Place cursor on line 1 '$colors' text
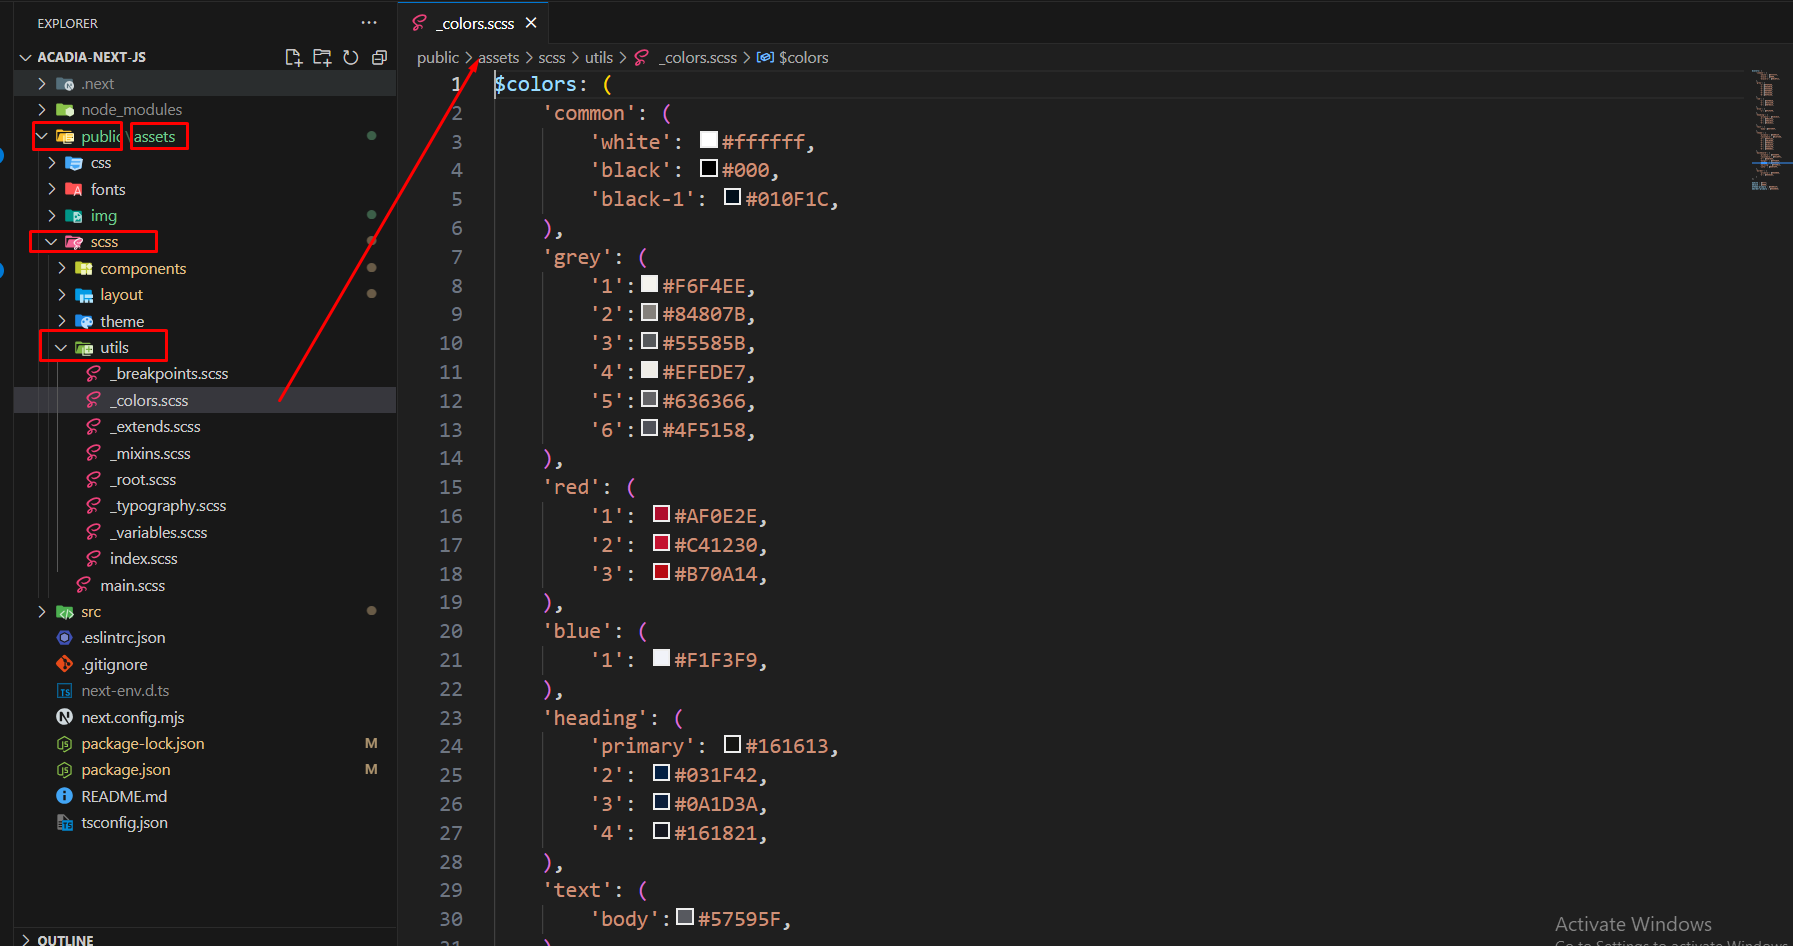Viewport: 1793px width, 946px height. coord(536,84)
